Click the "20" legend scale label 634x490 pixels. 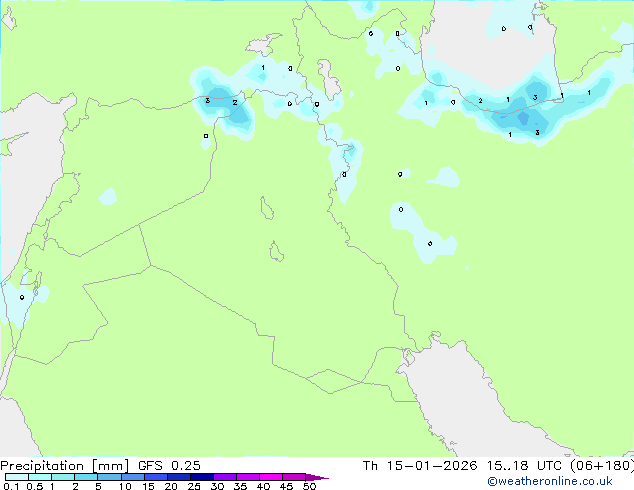coord(171,486)
